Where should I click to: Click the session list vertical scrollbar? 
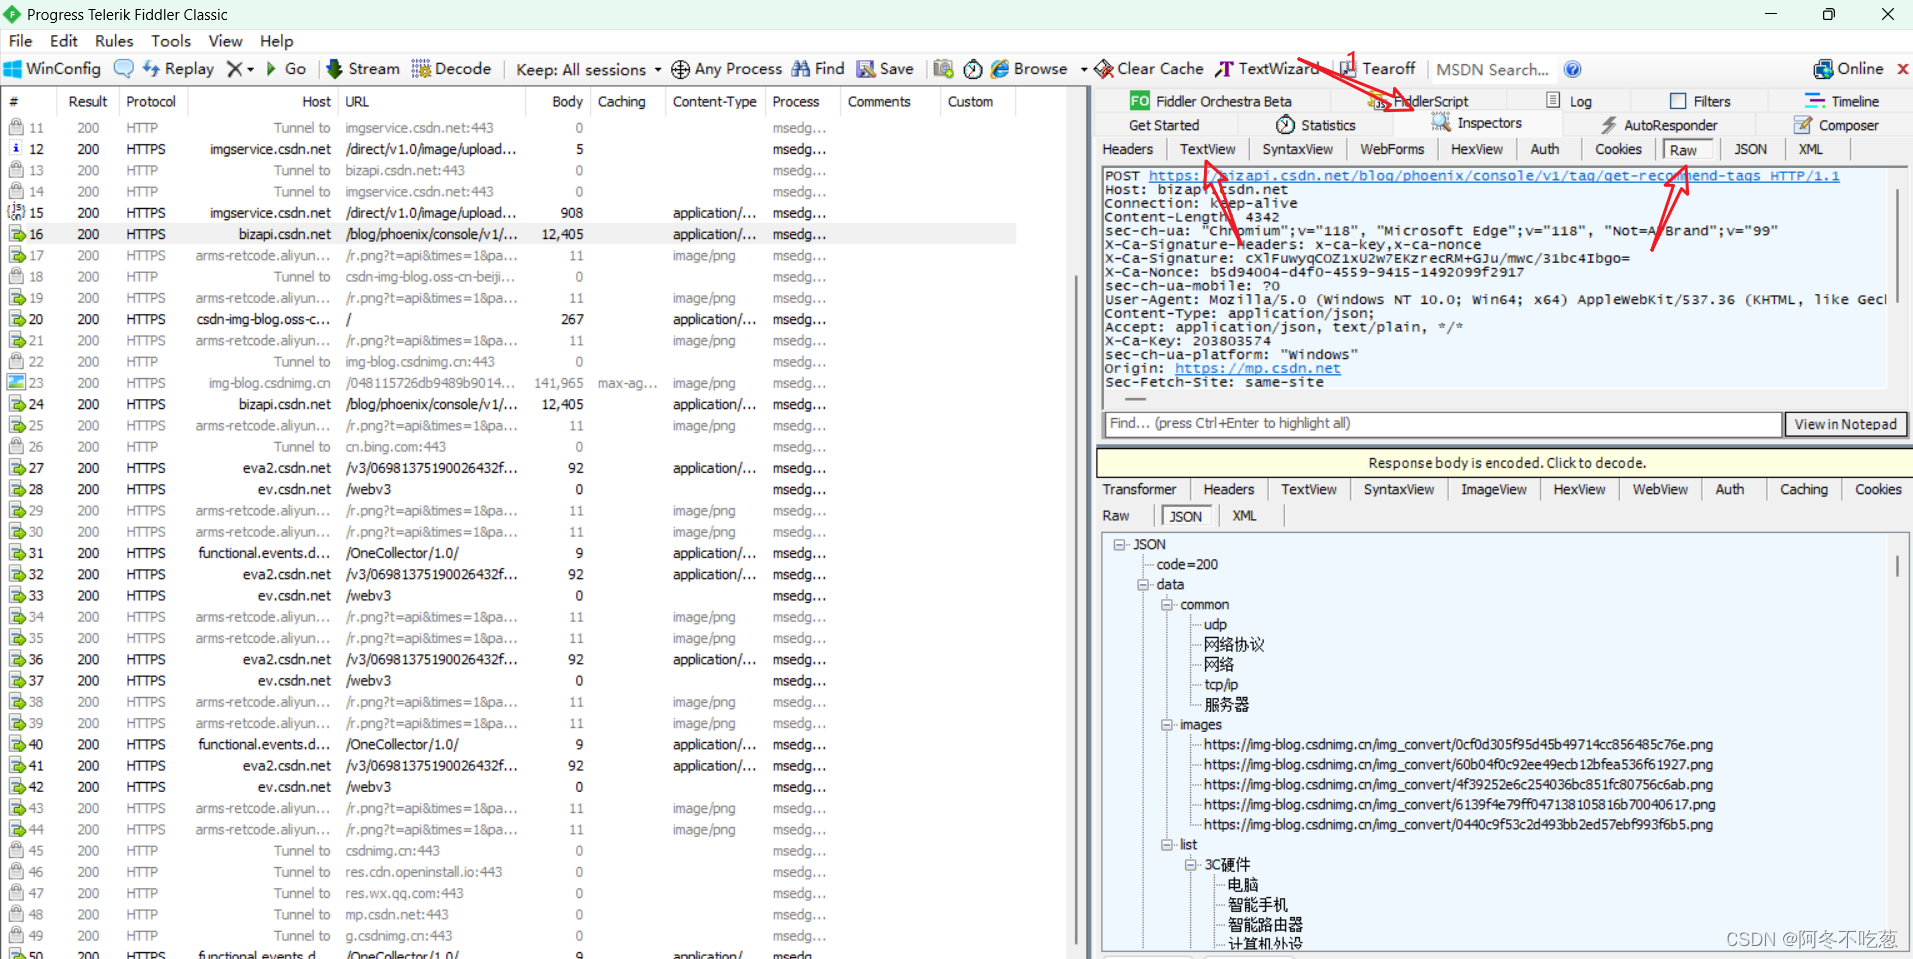pyautogui.click(x=1076, y=610)
